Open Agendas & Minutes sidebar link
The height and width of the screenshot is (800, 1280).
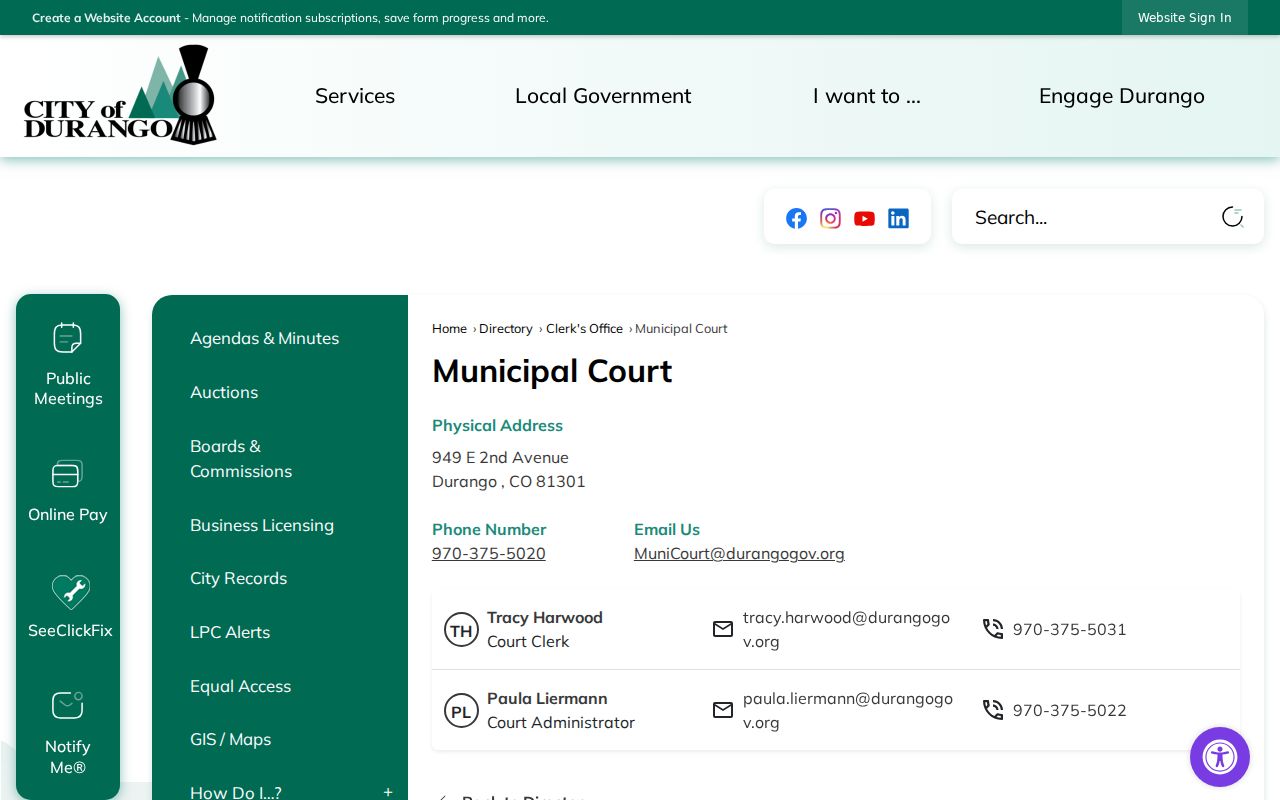tap(264, 338)
